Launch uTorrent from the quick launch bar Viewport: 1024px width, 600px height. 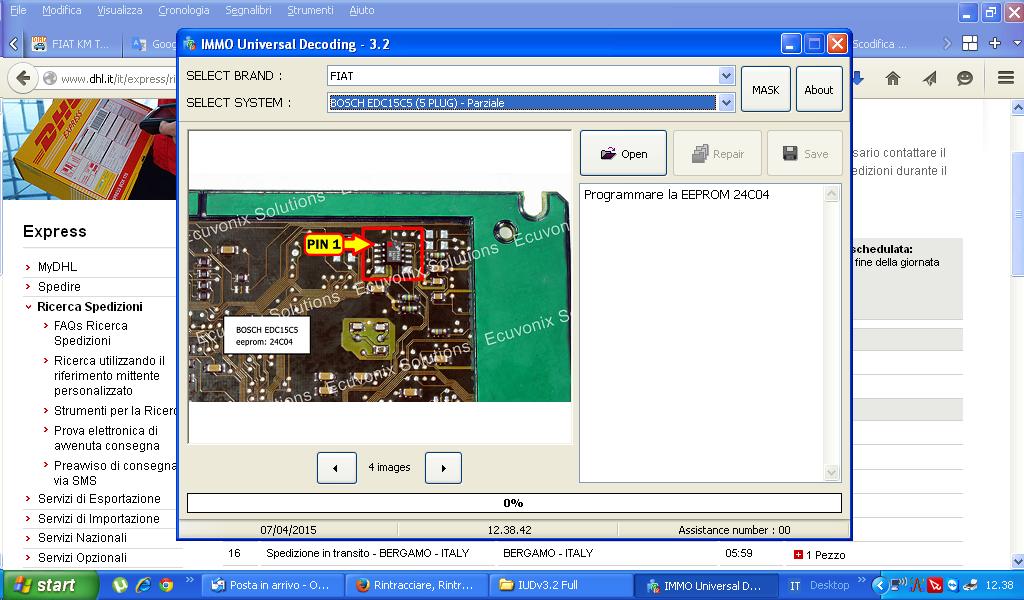(x=120, y=585)
